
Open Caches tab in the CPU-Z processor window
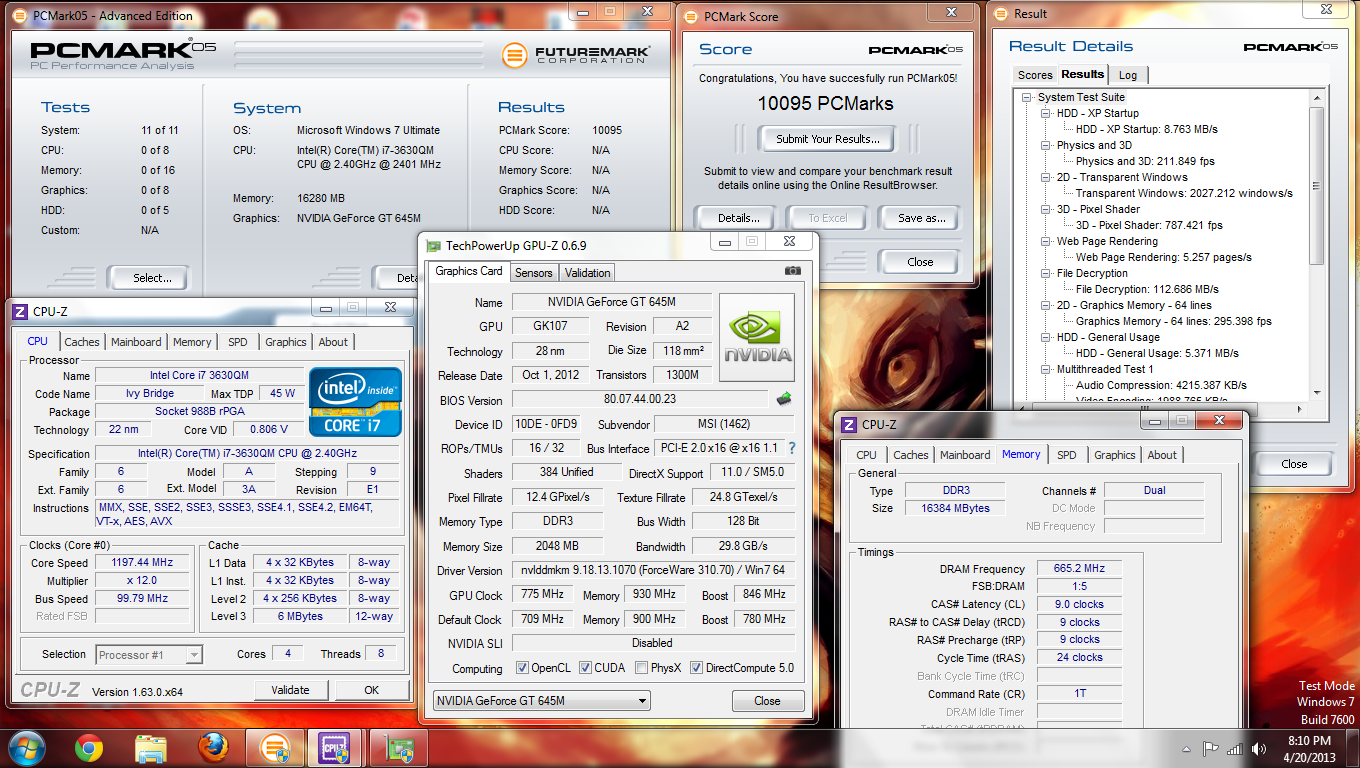[82, 342]
